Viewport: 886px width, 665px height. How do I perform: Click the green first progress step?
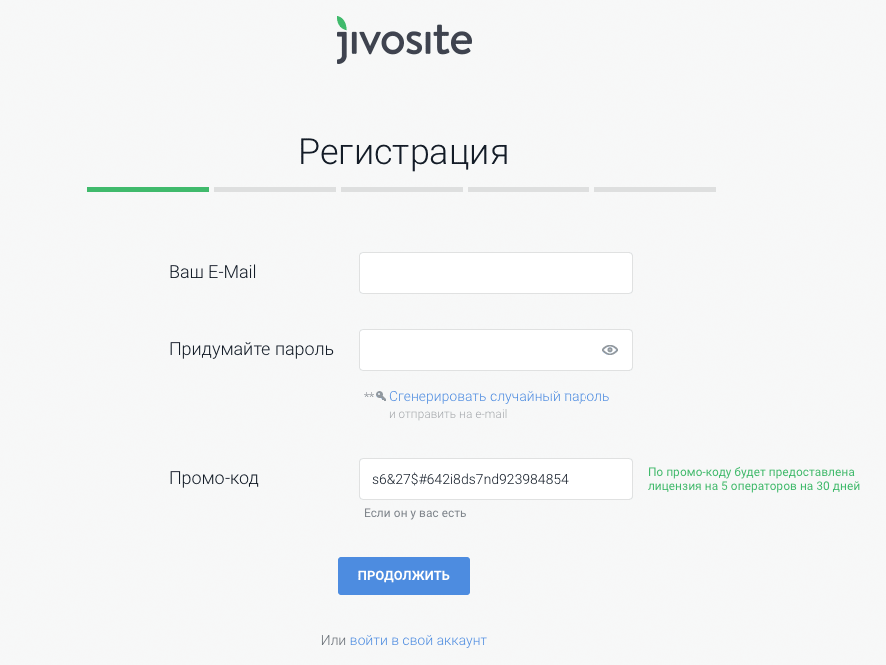(148, 189)
